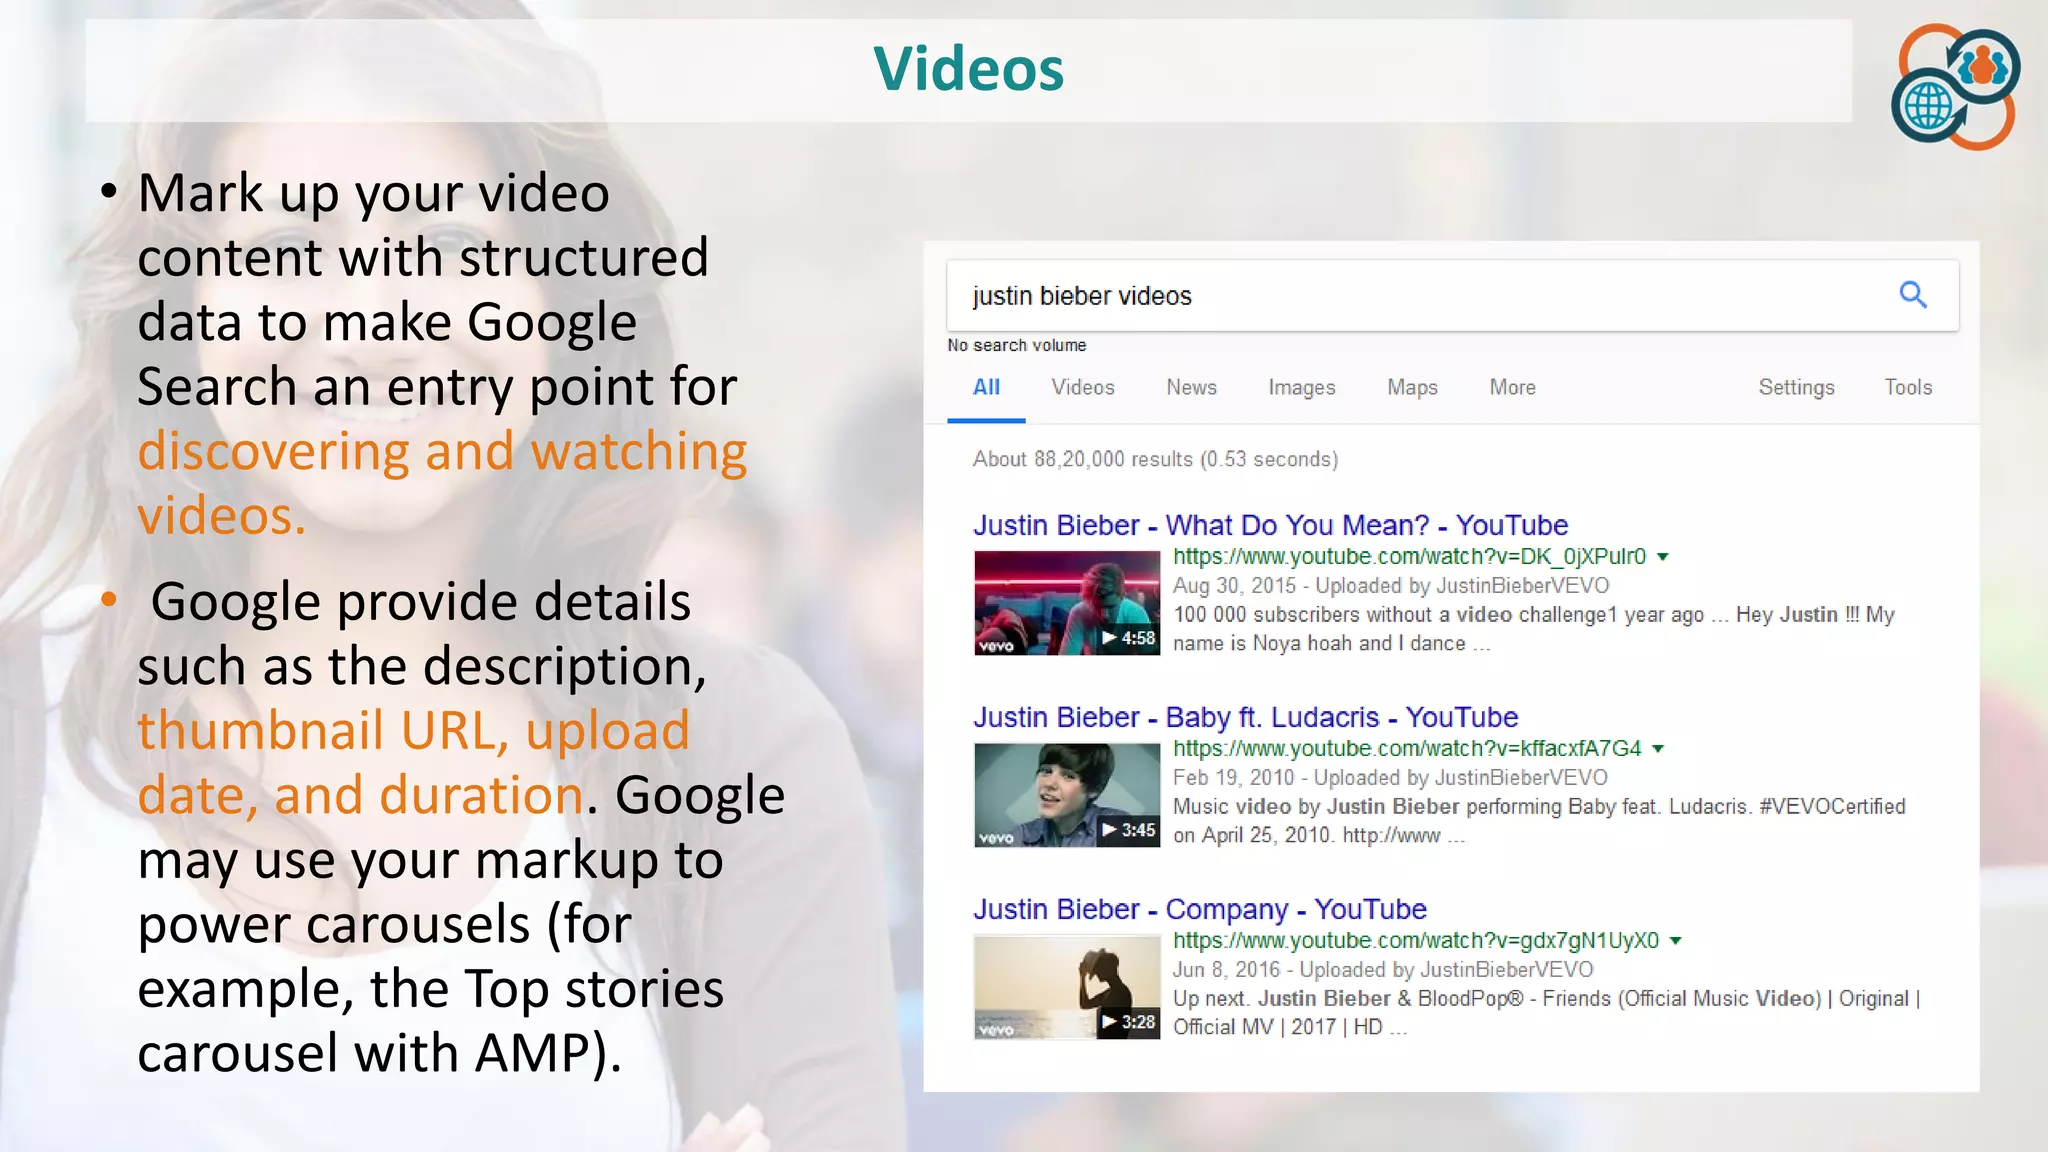Click the description starting 'Music video by Justin Bieber'
The width and height of the screenshot is (2048, 1152).
[x=1539, y=821]
